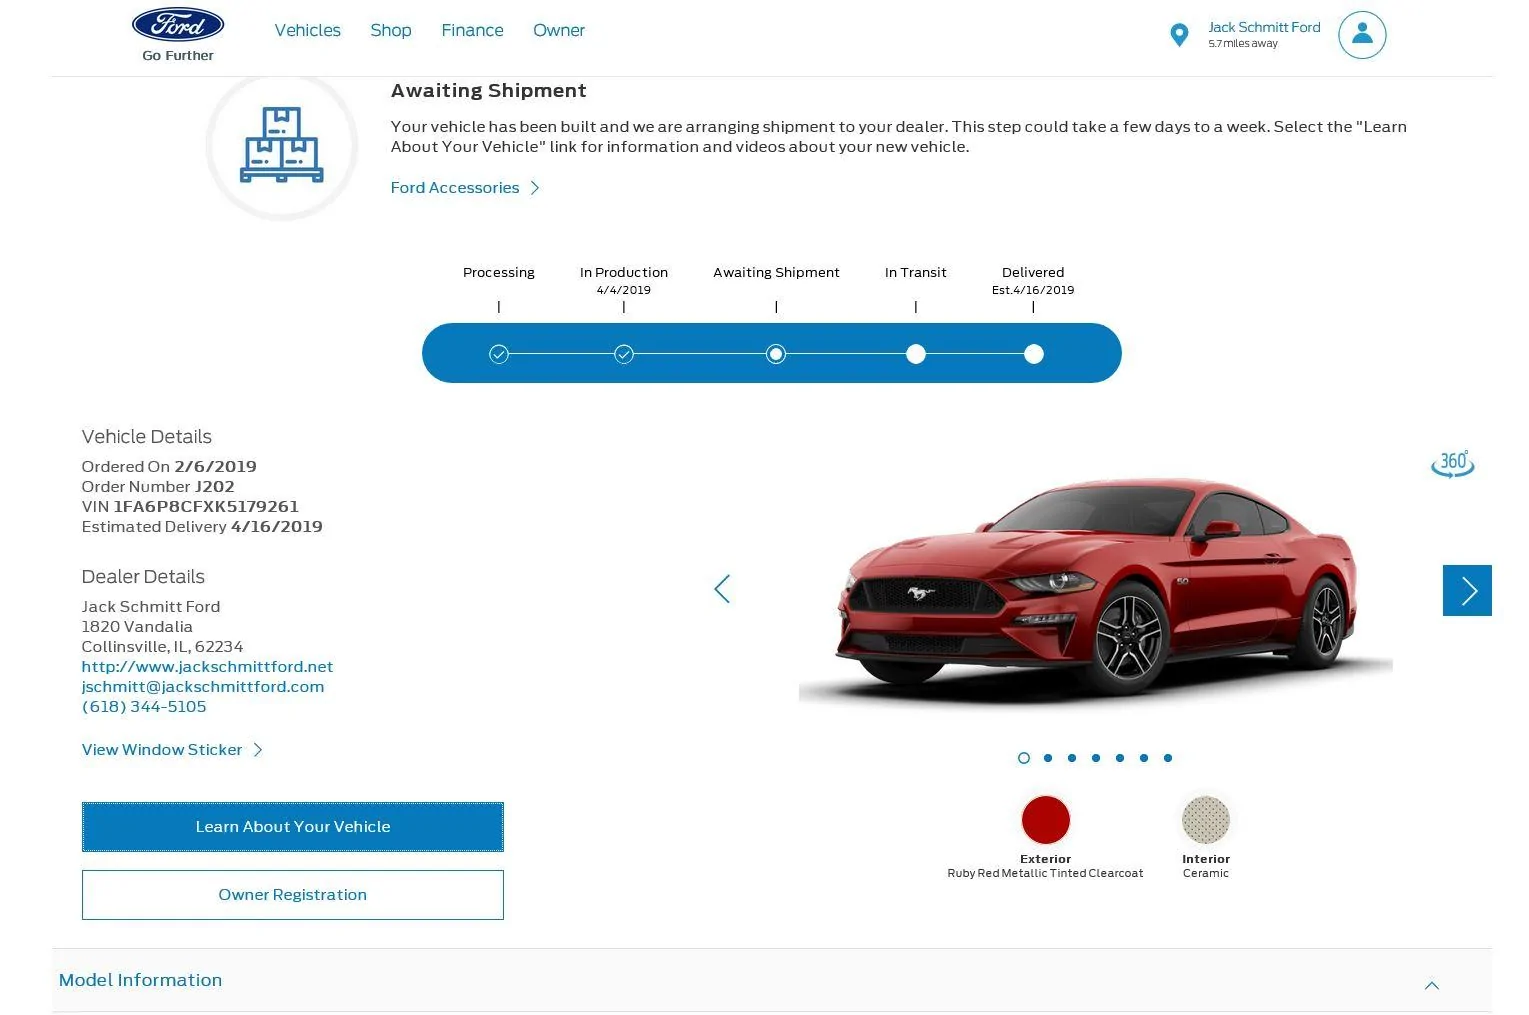This screenshot has height=1015, width=1529.
Task: Click the Awaiting Shipment step marker
Action: pos(776,354)
